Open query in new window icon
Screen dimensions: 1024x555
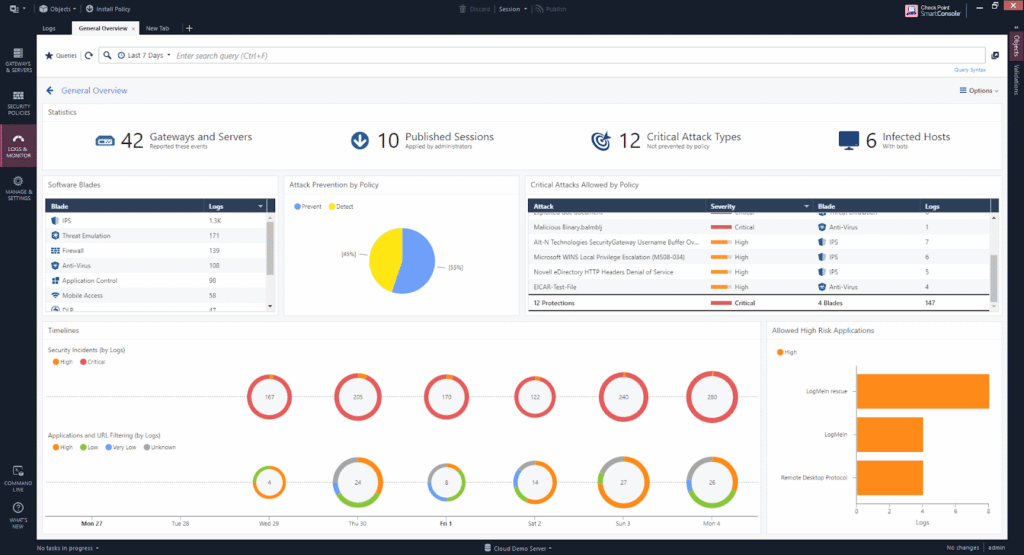(x=995, y=56)
